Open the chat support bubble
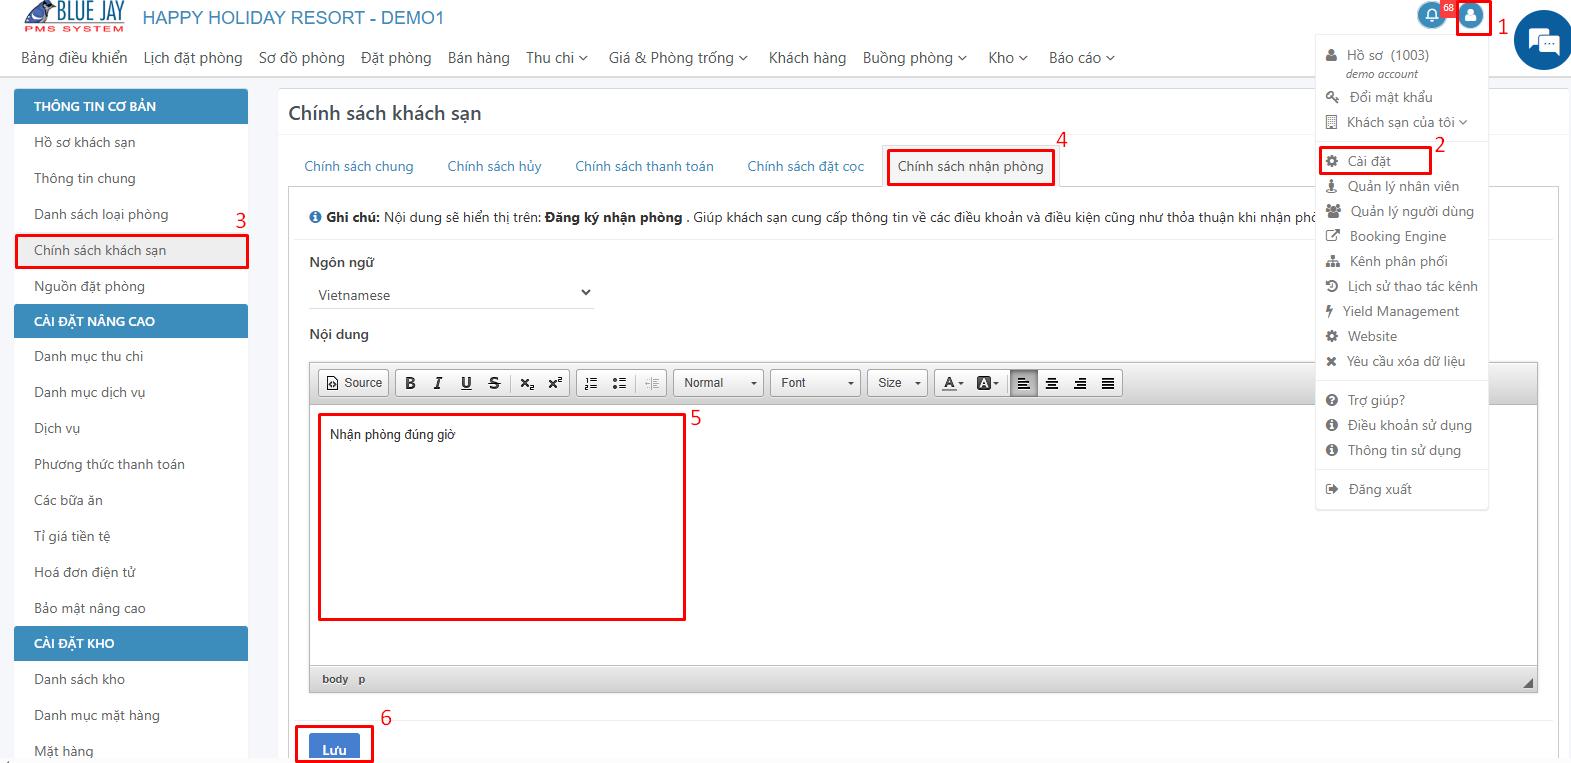This screenshot has height=763, width=1571. click(x=1543, y=40)
